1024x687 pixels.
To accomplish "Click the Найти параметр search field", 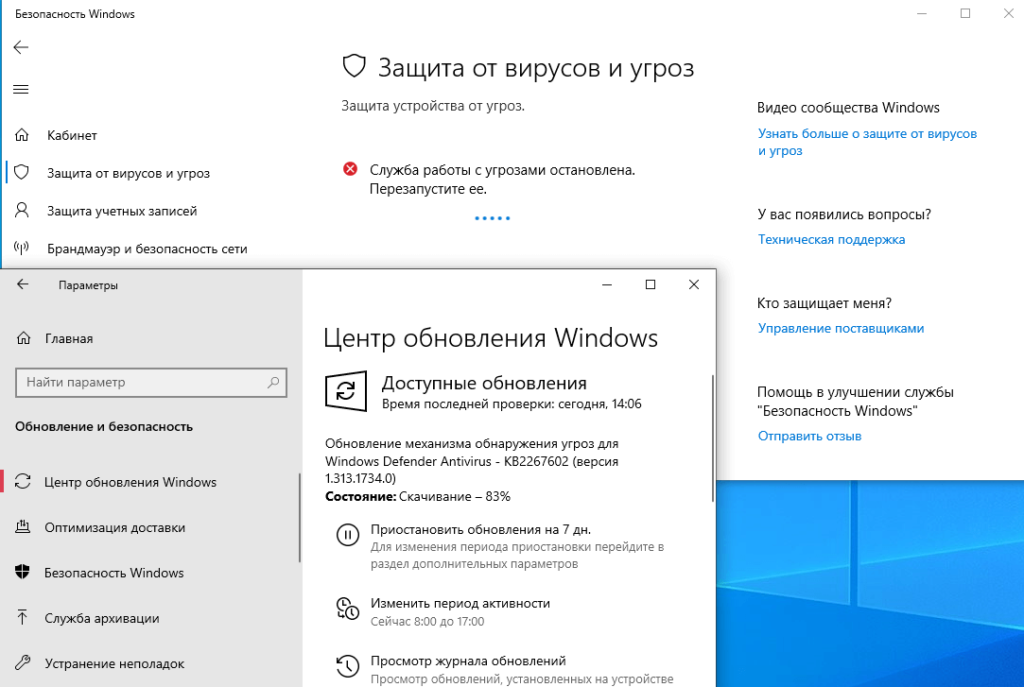I will (140, 382).
